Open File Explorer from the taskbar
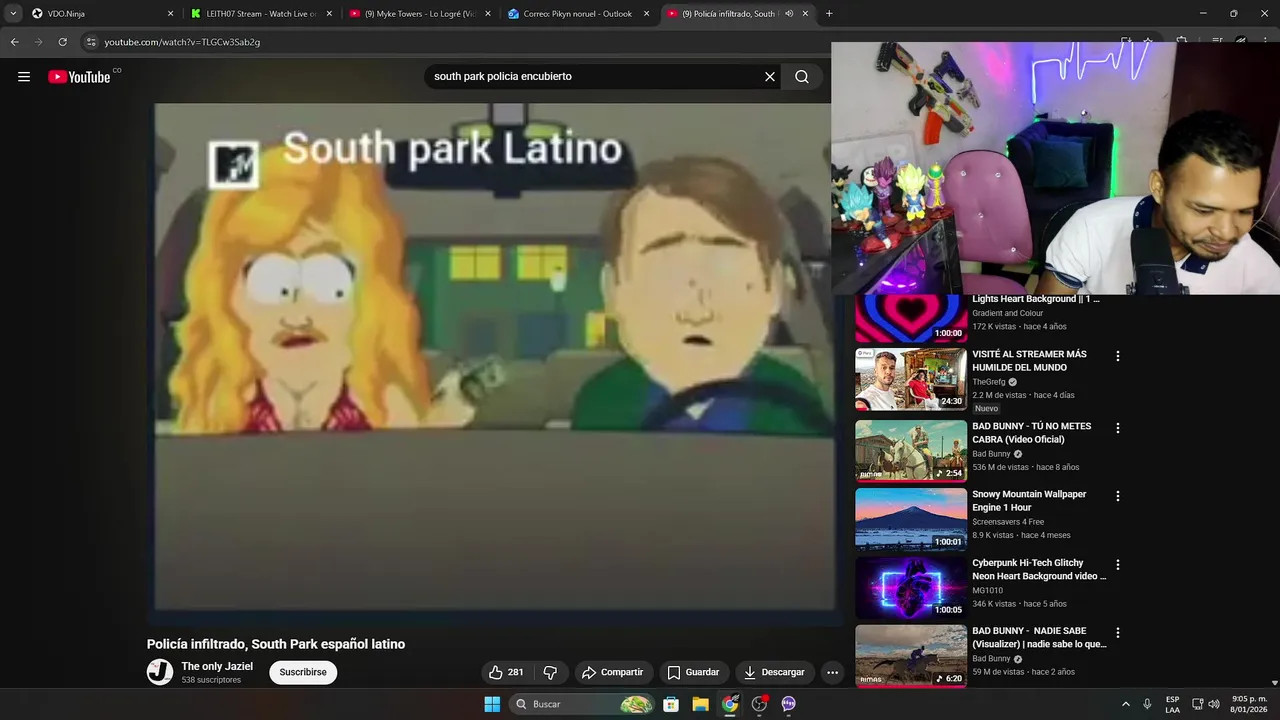1280x720 pixels. click(x=700, y=704)
